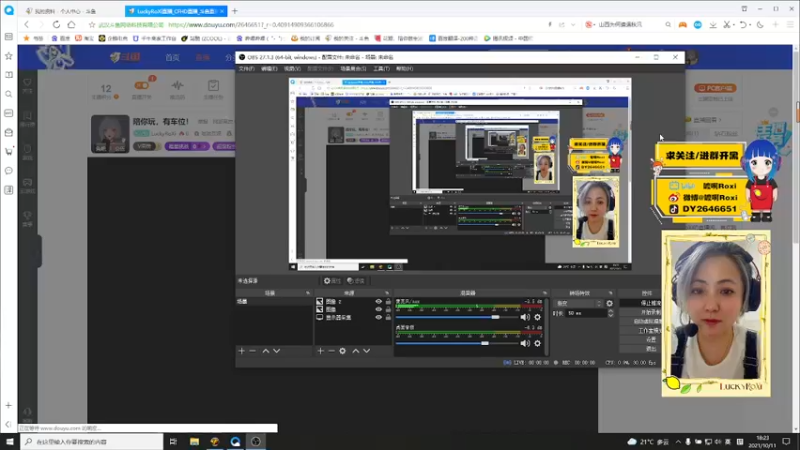Bookmark page with star in address bar

(92, 24)
